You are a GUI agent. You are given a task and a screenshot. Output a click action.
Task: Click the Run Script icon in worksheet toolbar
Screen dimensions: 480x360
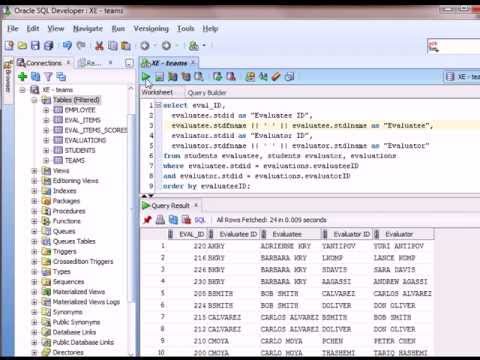click(159, 77)
